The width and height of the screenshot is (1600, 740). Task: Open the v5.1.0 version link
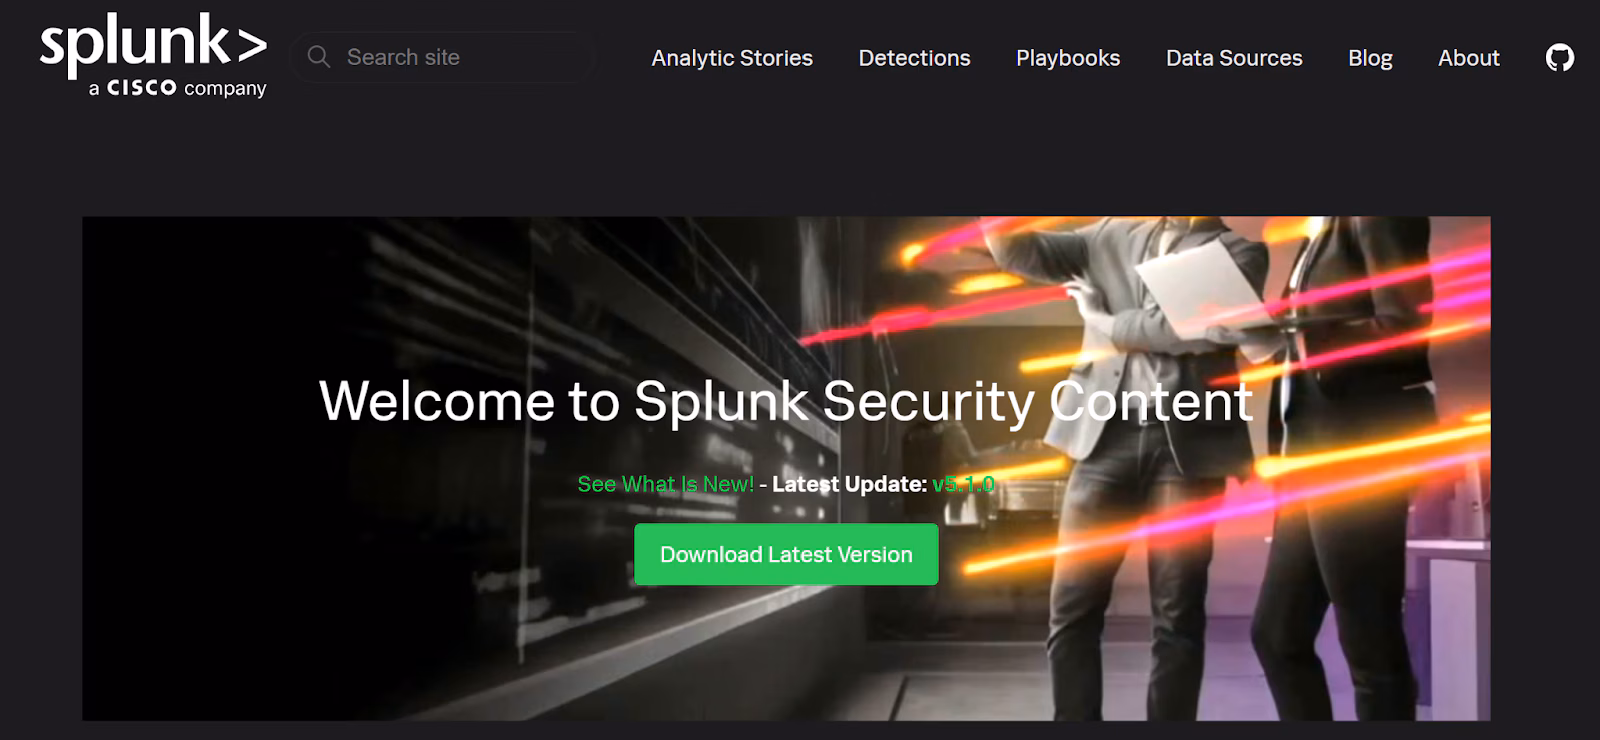pos(963,484)
